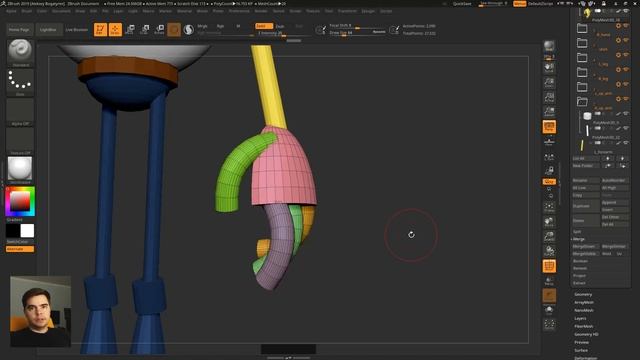Click the Rotate view icon in right shelf
640x360 pixels.
point(549,251)
